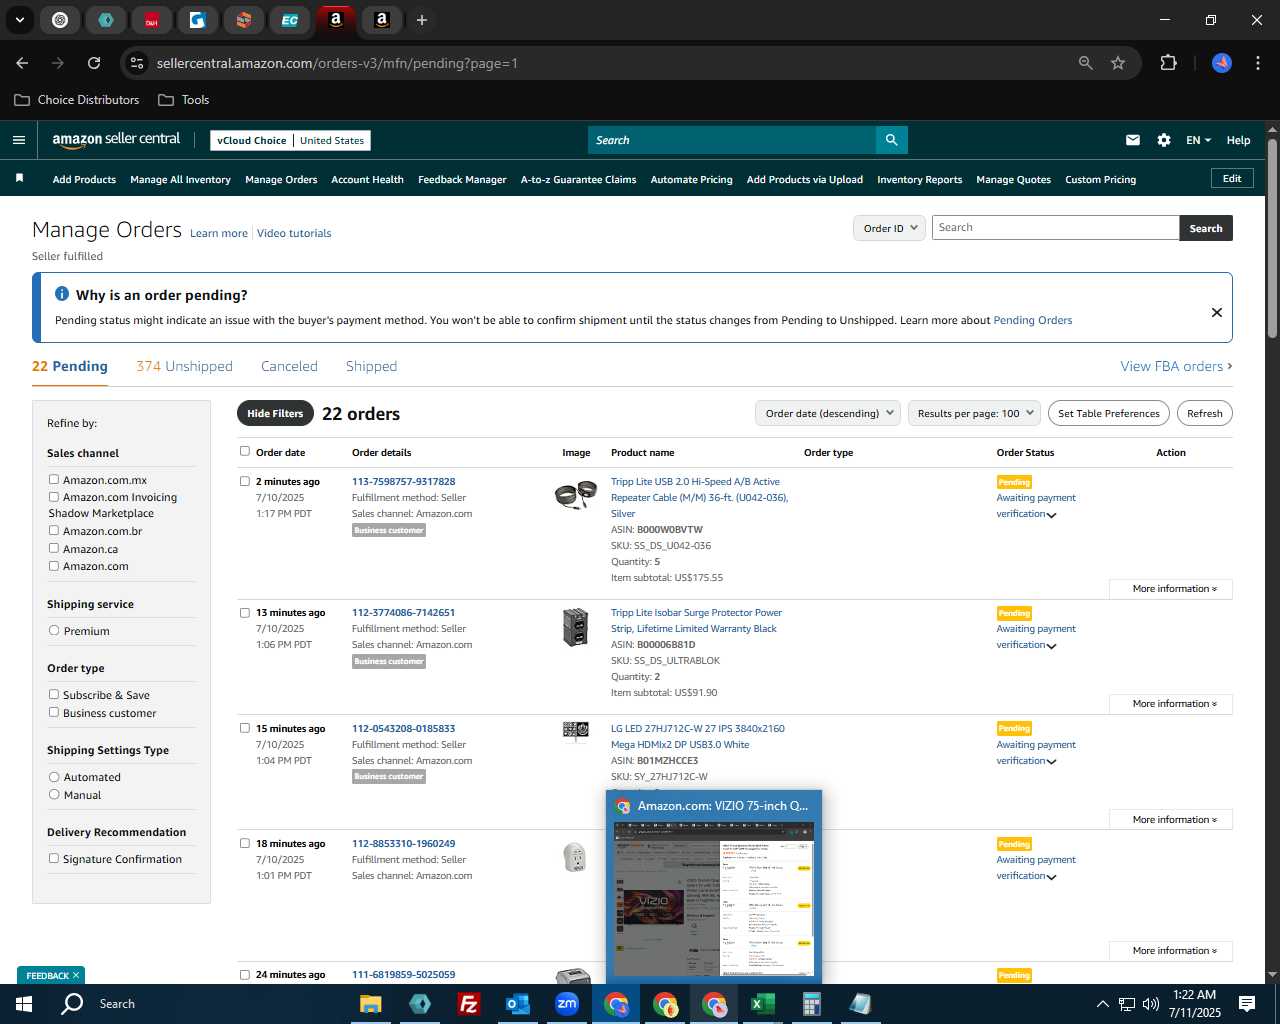Open Results per page dropdown
This screenshot has width=1280, height=1024.
click(x=975, y=413)
